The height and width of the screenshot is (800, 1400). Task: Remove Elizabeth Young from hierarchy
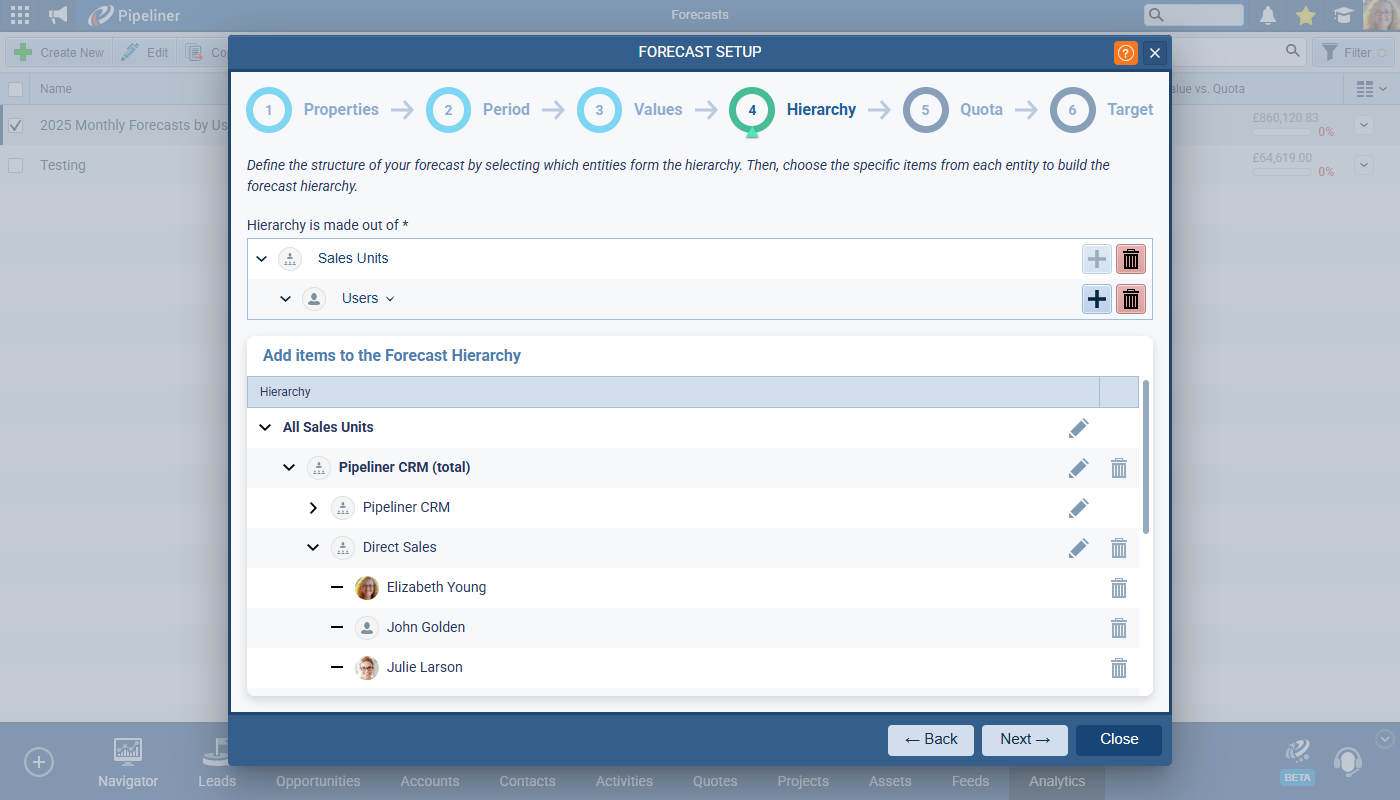1119,588
